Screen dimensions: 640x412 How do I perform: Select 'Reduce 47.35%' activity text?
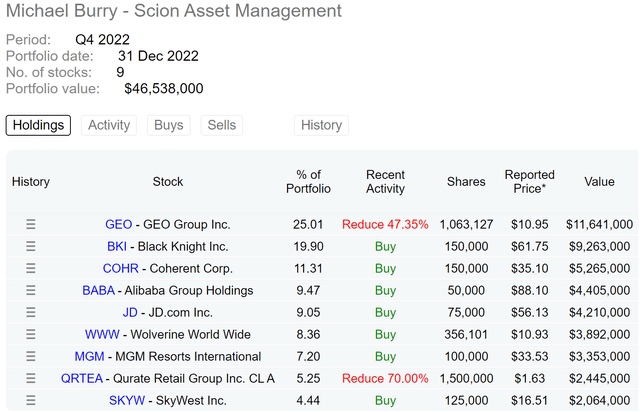(385, 224)
